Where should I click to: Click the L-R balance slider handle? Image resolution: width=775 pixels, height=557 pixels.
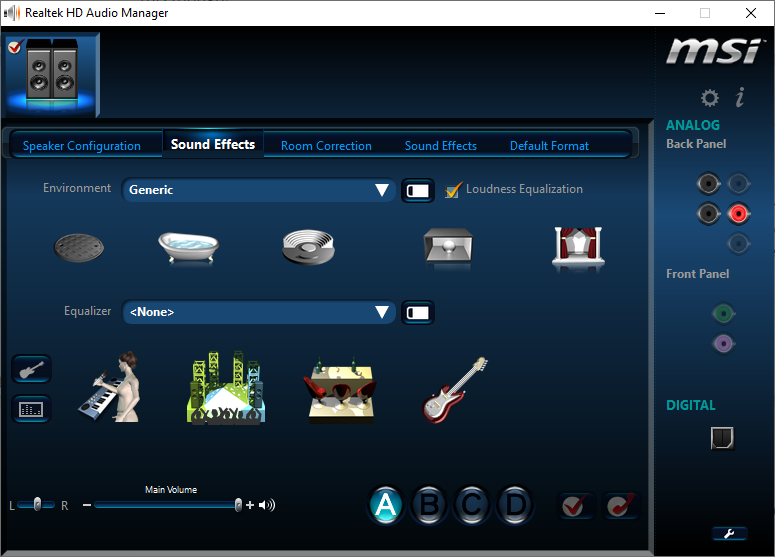[x=37, y=505]
